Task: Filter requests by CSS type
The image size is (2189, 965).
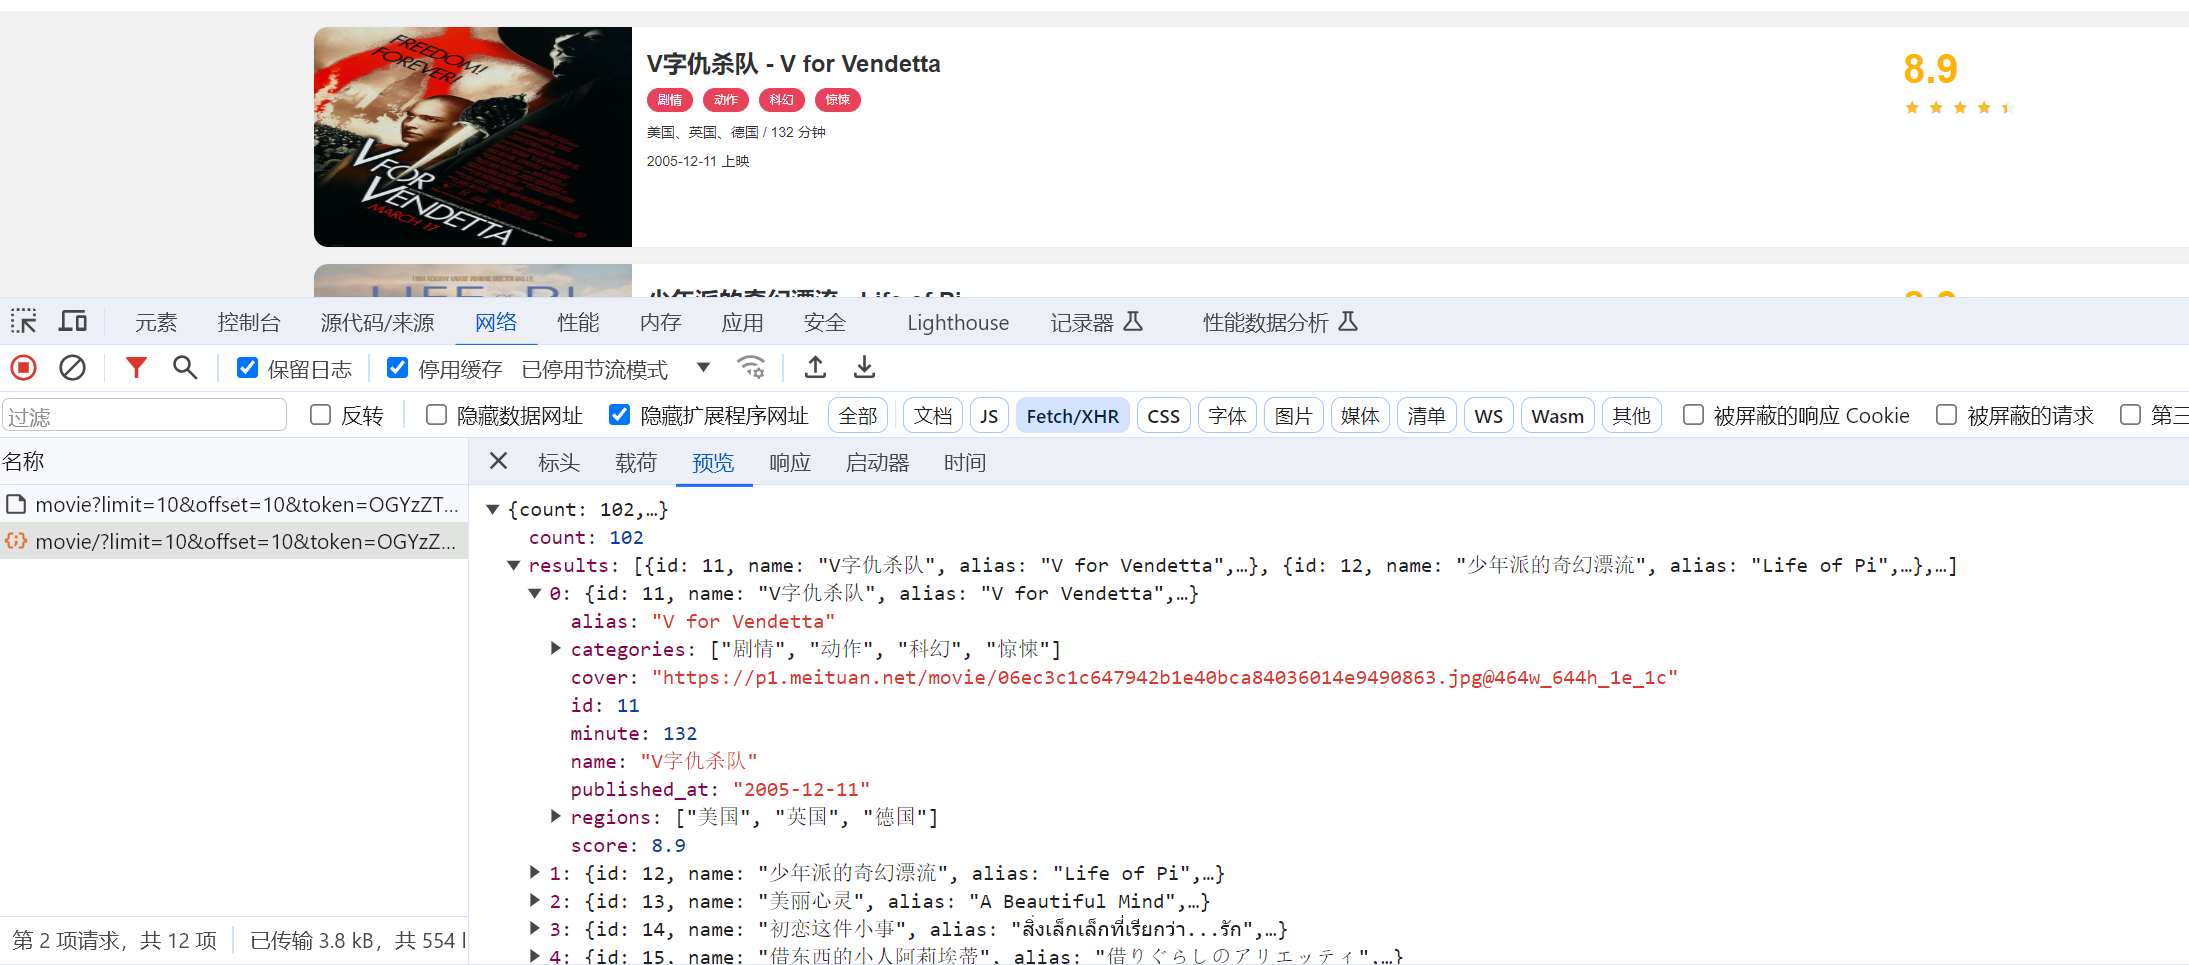Action: pyautogui.click(x=1163, y=415)
